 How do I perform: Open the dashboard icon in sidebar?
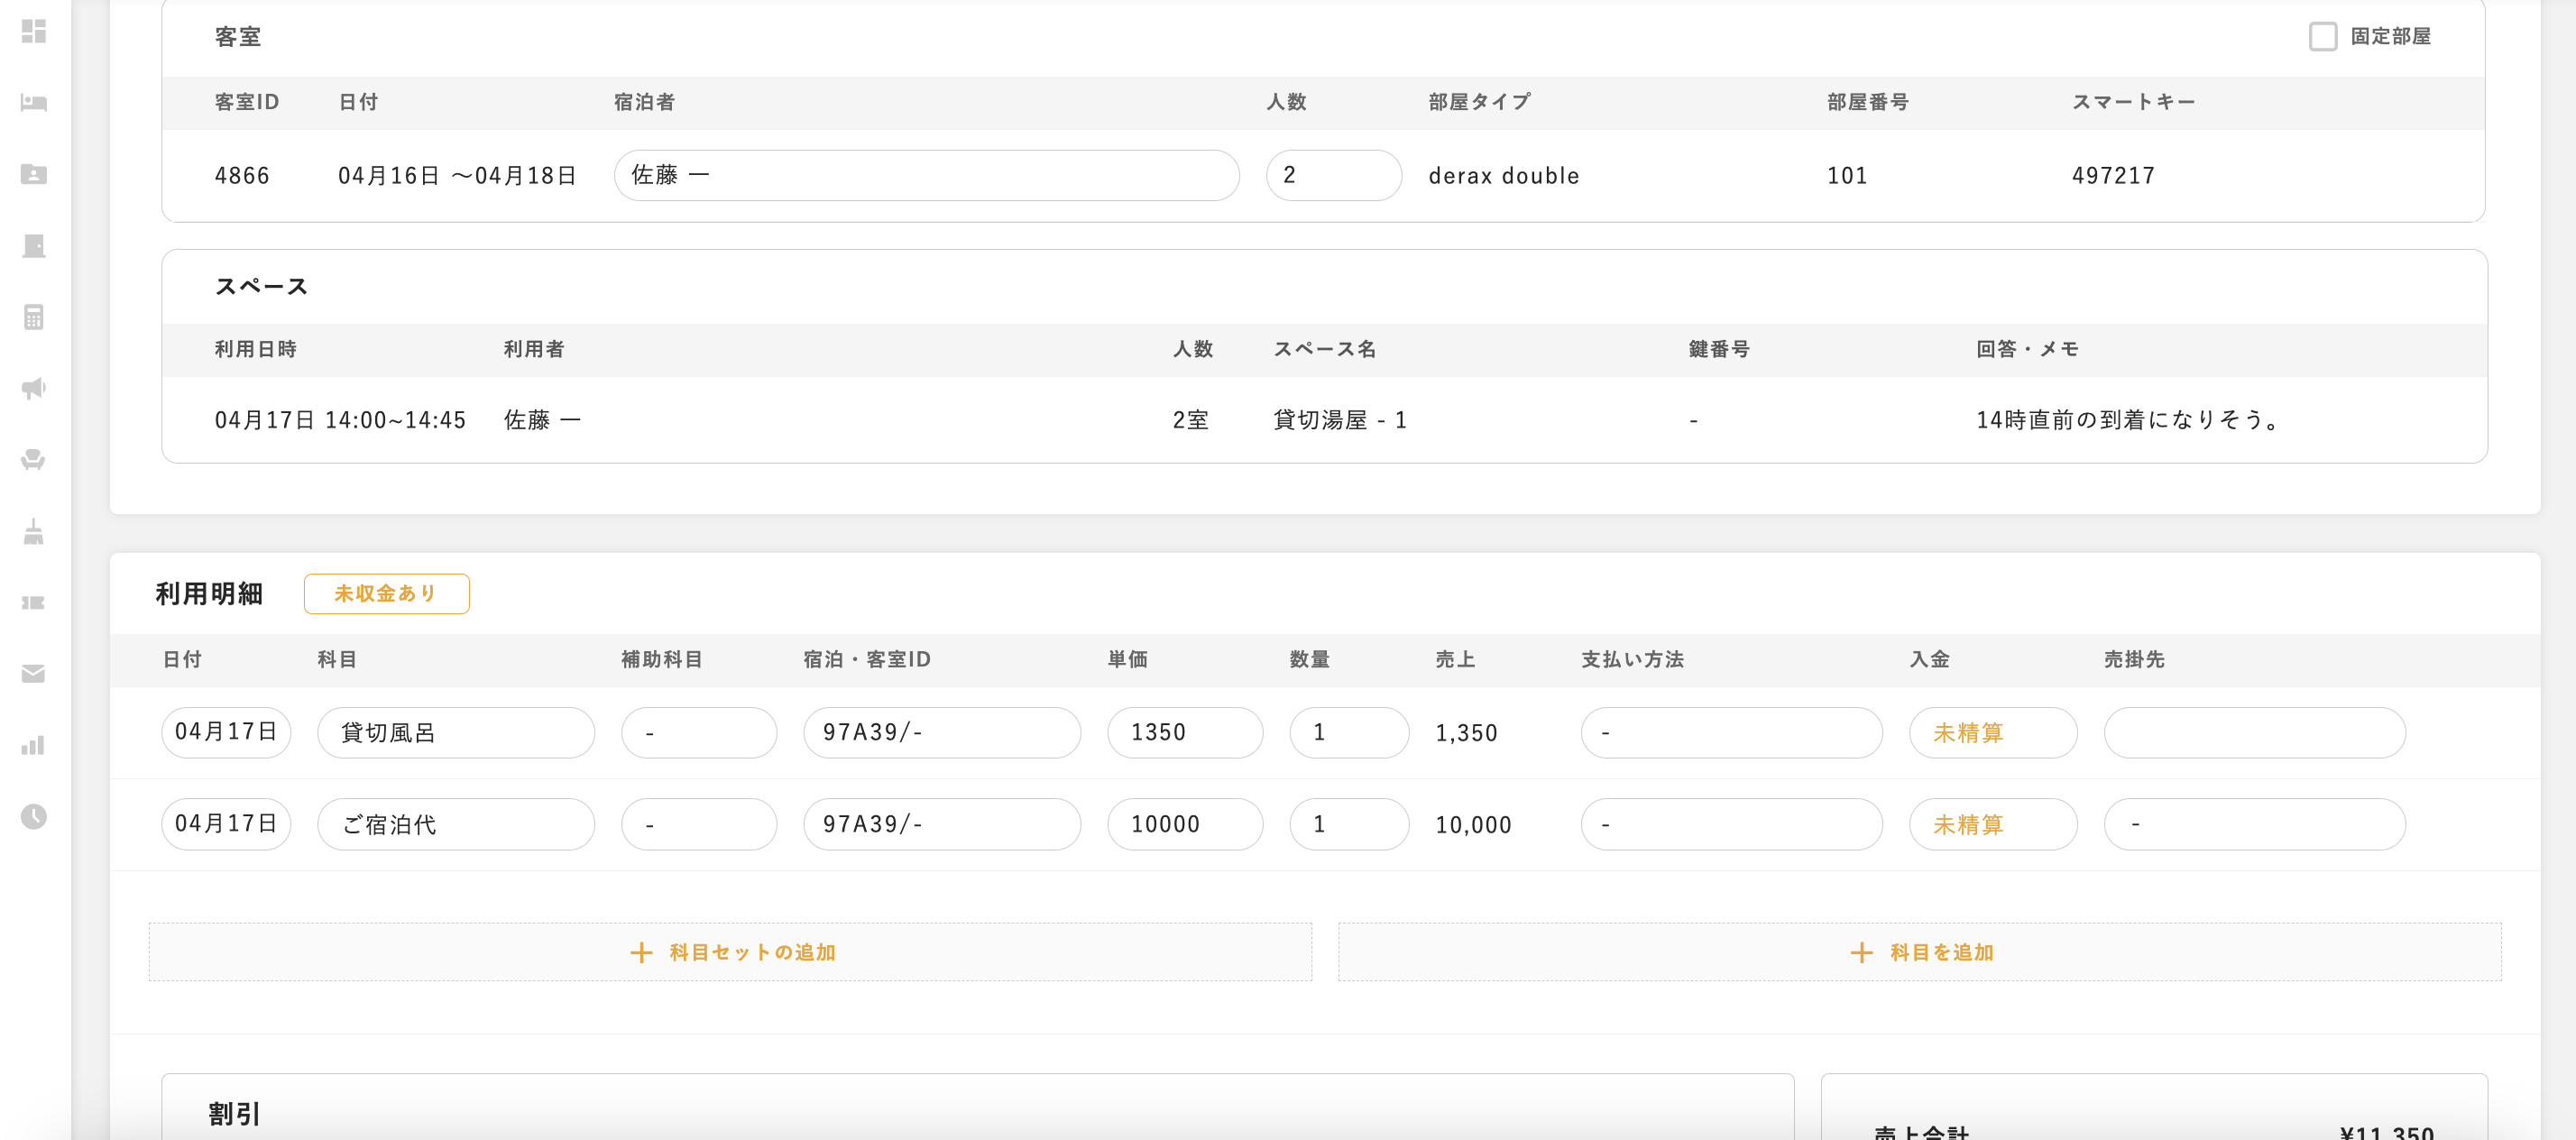coord(34,32)
